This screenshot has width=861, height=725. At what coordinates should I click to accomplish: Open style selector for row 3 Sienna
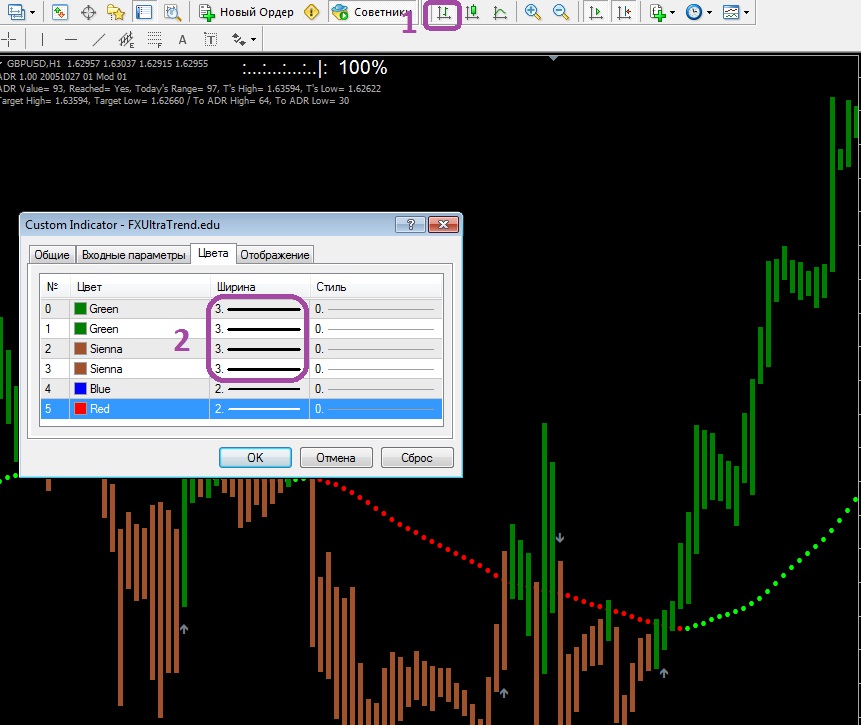[376, 369]
